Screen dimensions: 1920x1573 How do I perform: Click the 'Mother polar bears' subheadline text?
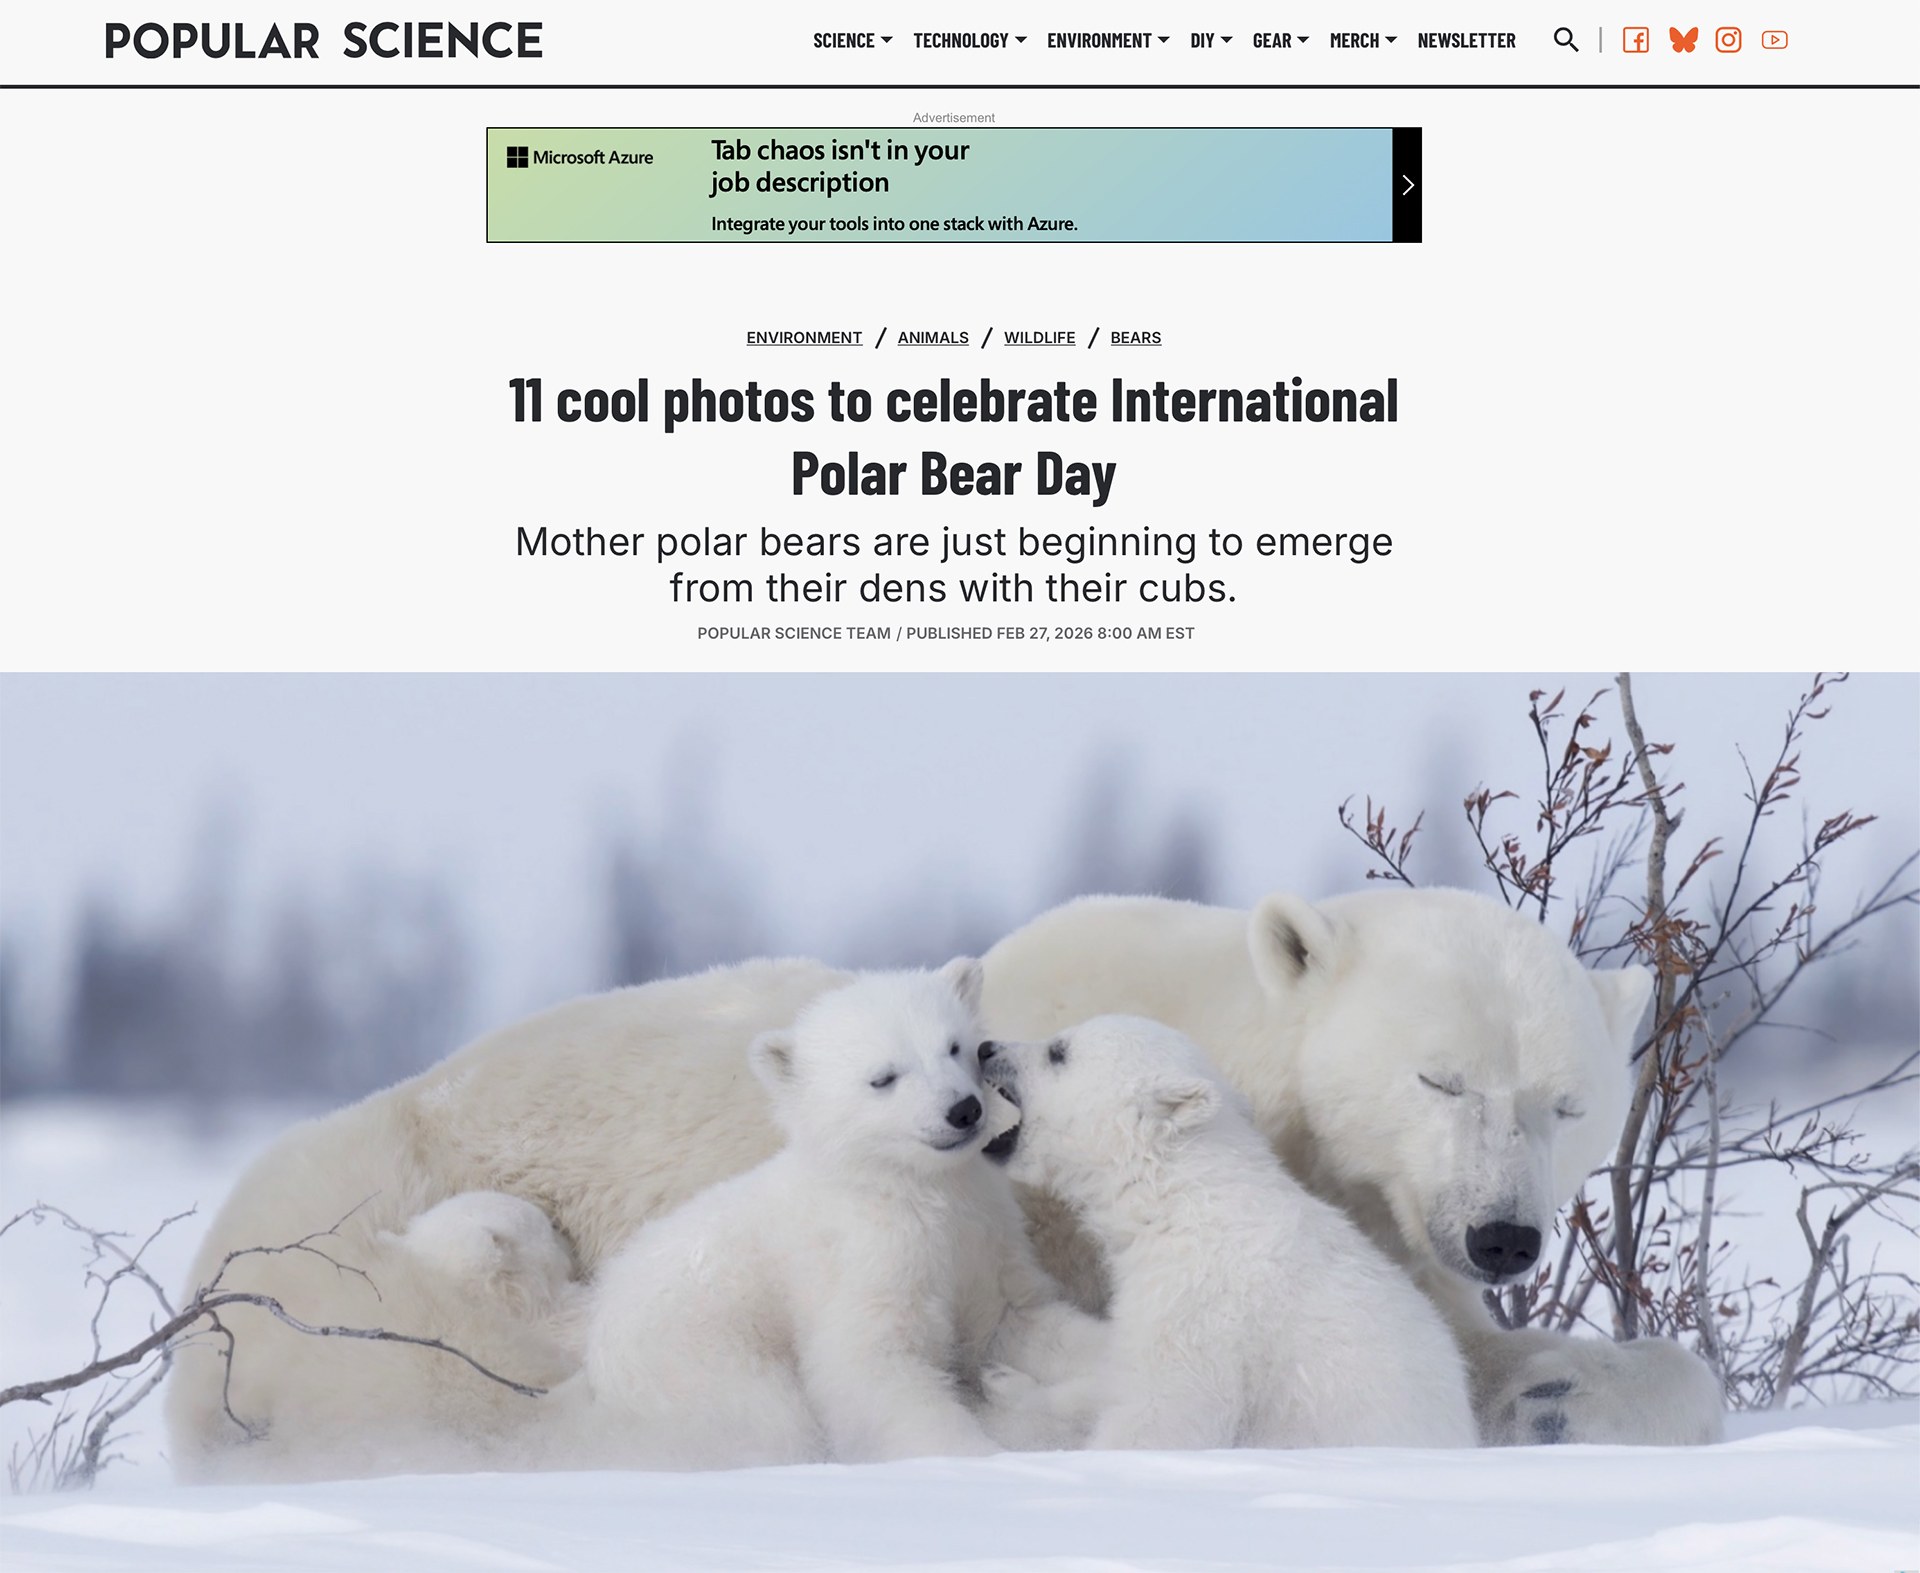(954, 565)
